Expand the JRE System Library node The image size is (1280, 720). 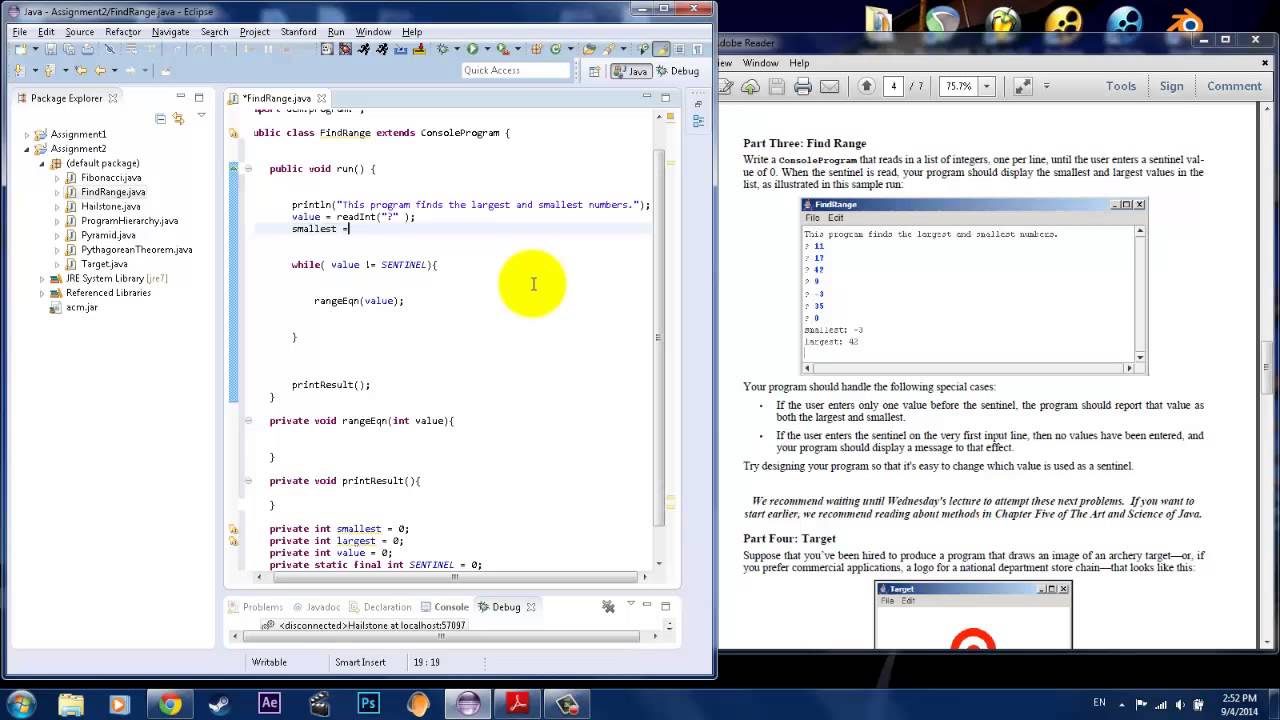click(42, 279)
